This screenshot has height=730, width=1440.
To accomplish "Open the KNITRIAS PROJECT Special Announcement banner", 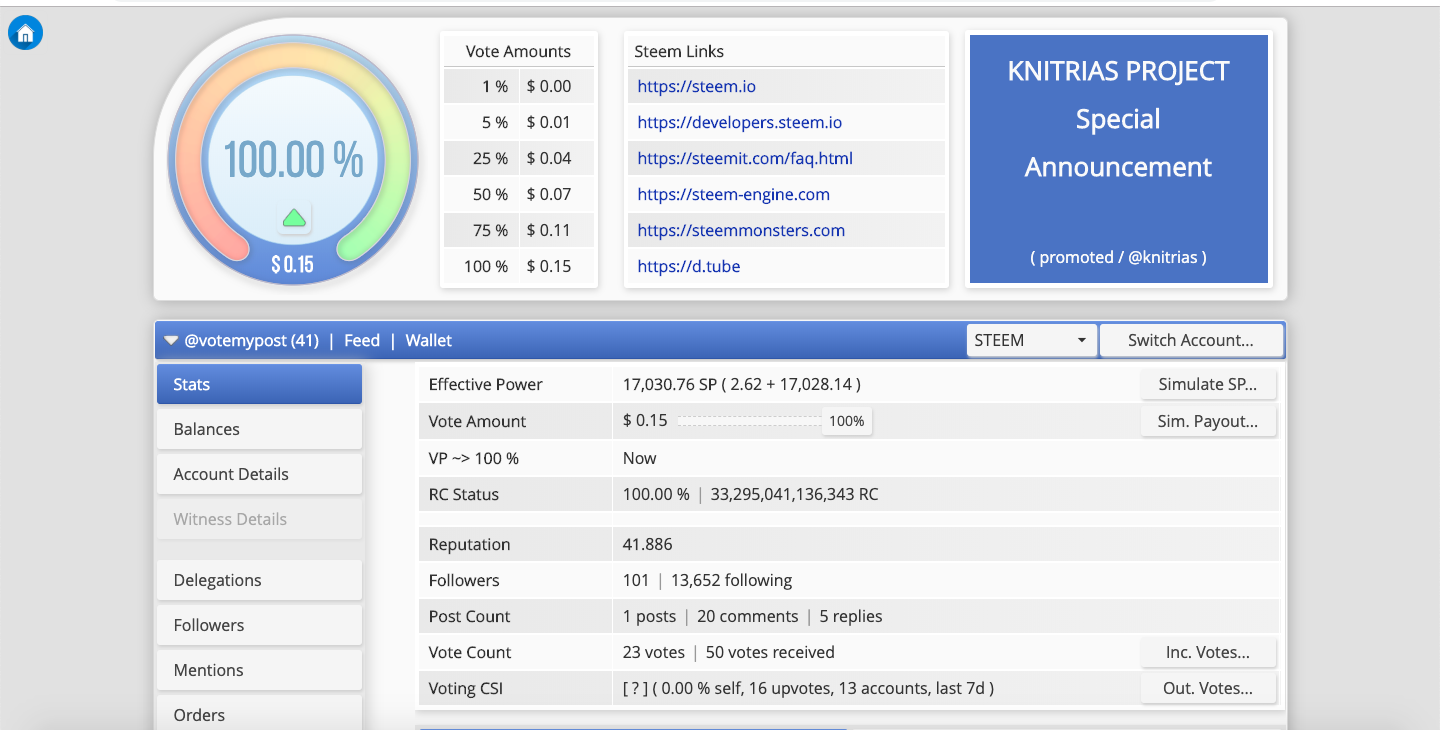I will click(x=1119, y=159).
